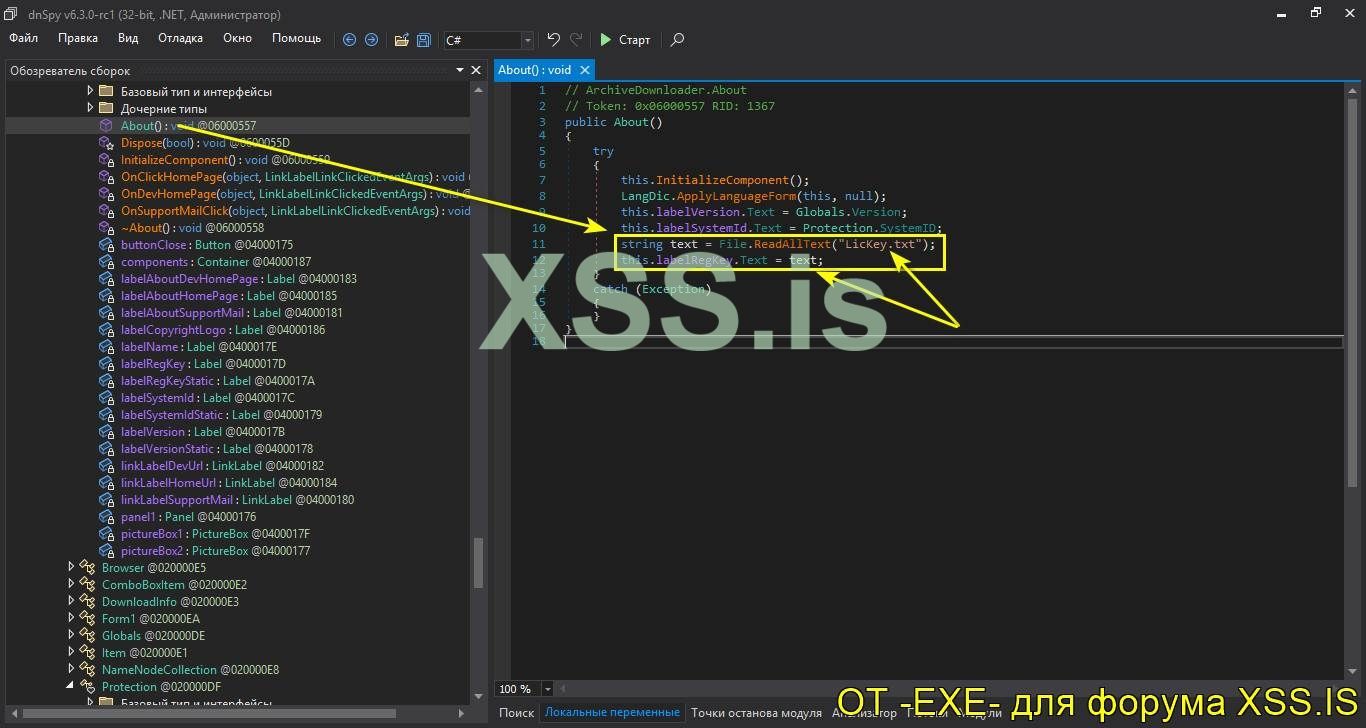The width and height of the screenshot is (1366, 728).
Task: Click the navigate backward arrow icon
Action: 349,40
